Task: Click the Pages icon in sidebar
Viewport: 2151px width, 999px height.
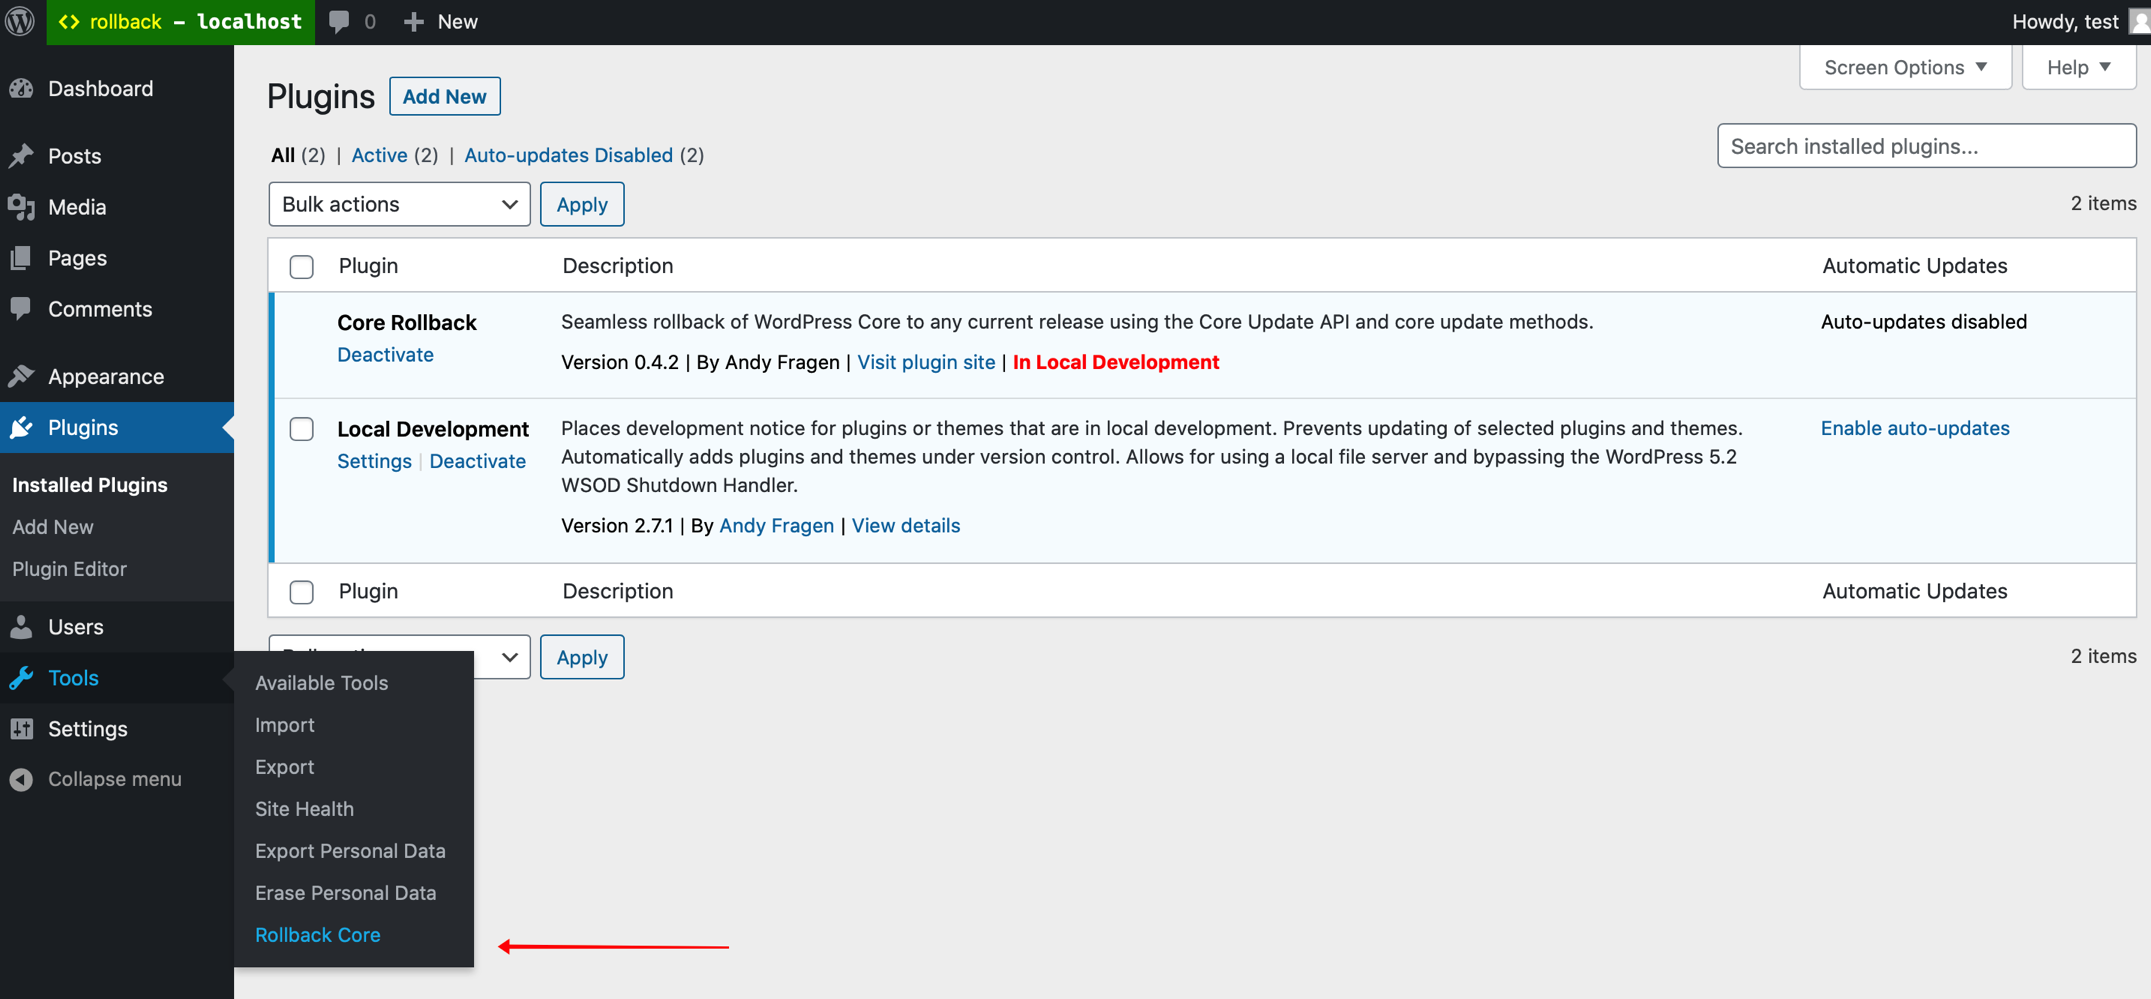Action: click(21, 258)
